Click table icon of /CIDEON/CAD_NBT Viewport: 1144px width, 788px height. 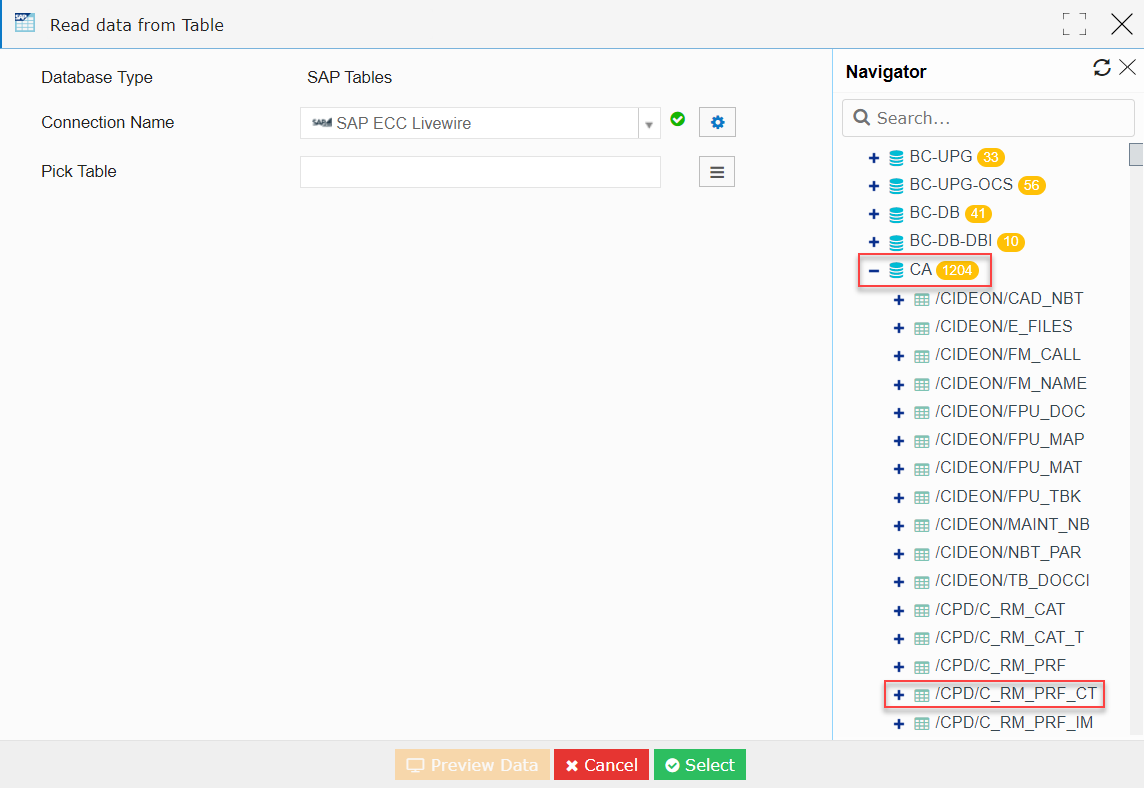921,300
